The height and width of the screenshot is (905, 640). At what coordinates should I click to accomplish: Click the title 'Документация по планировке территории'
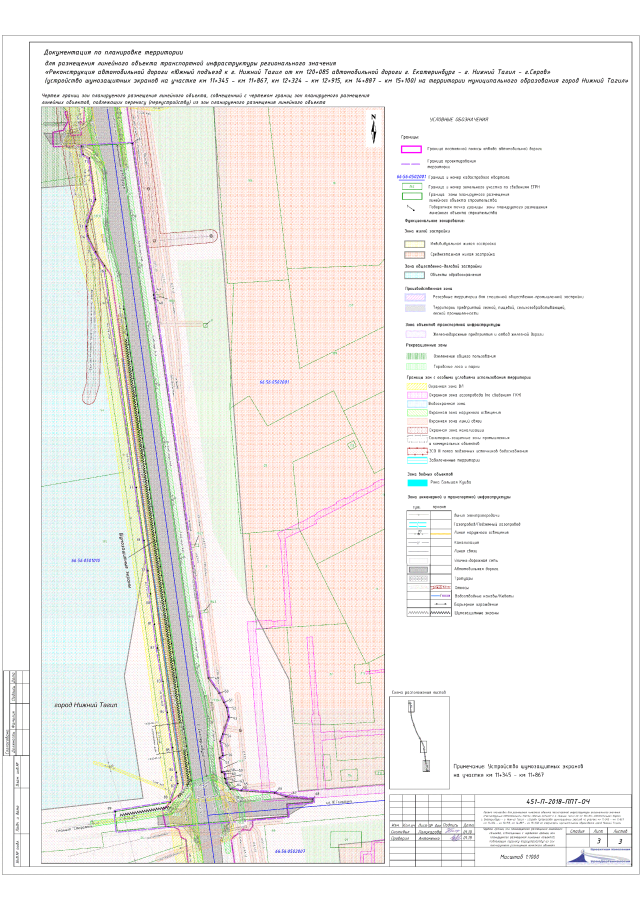114,53
